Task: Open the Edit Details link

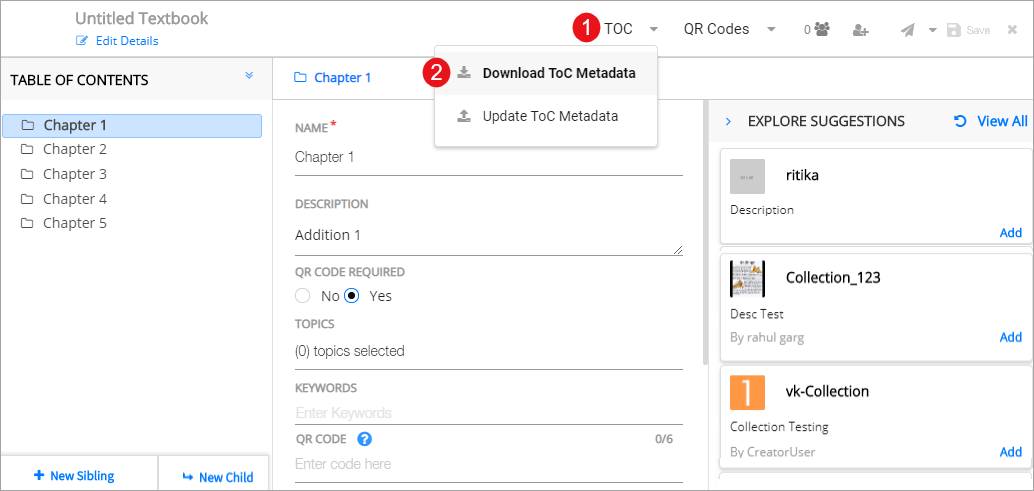Action: pos(117,41)
